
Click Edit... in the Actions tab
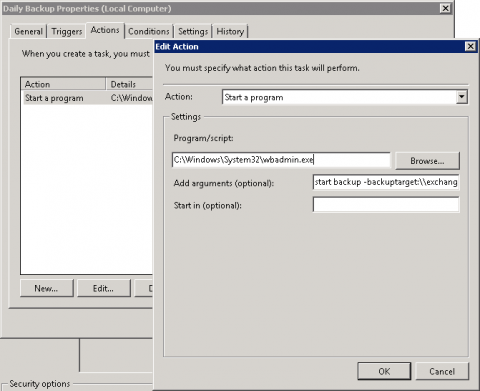coord(103,288)
